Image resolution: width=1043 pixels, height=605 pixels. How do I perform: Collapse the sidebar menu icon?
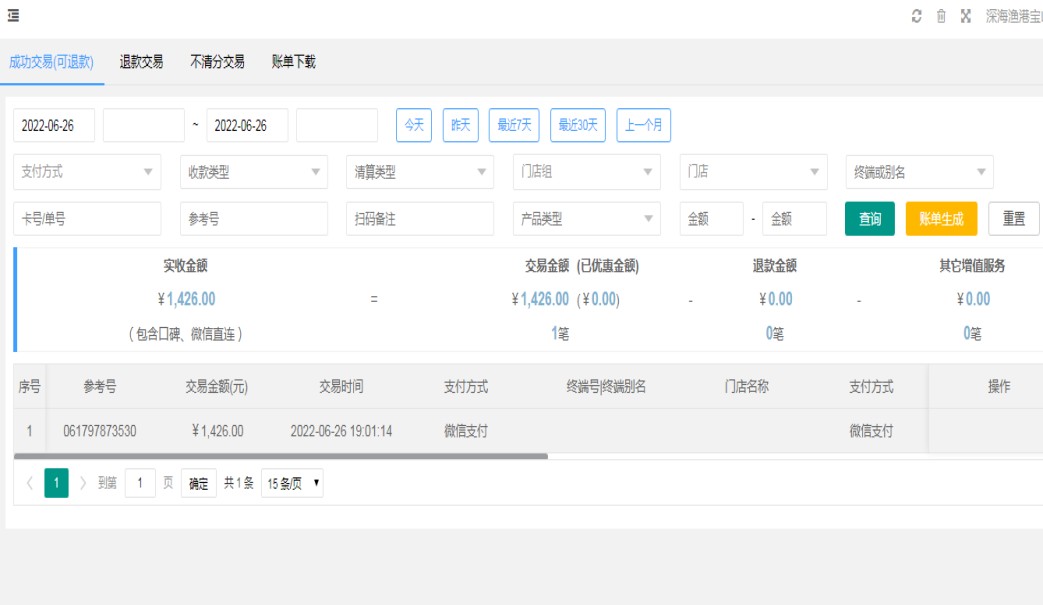click(14, 16)
